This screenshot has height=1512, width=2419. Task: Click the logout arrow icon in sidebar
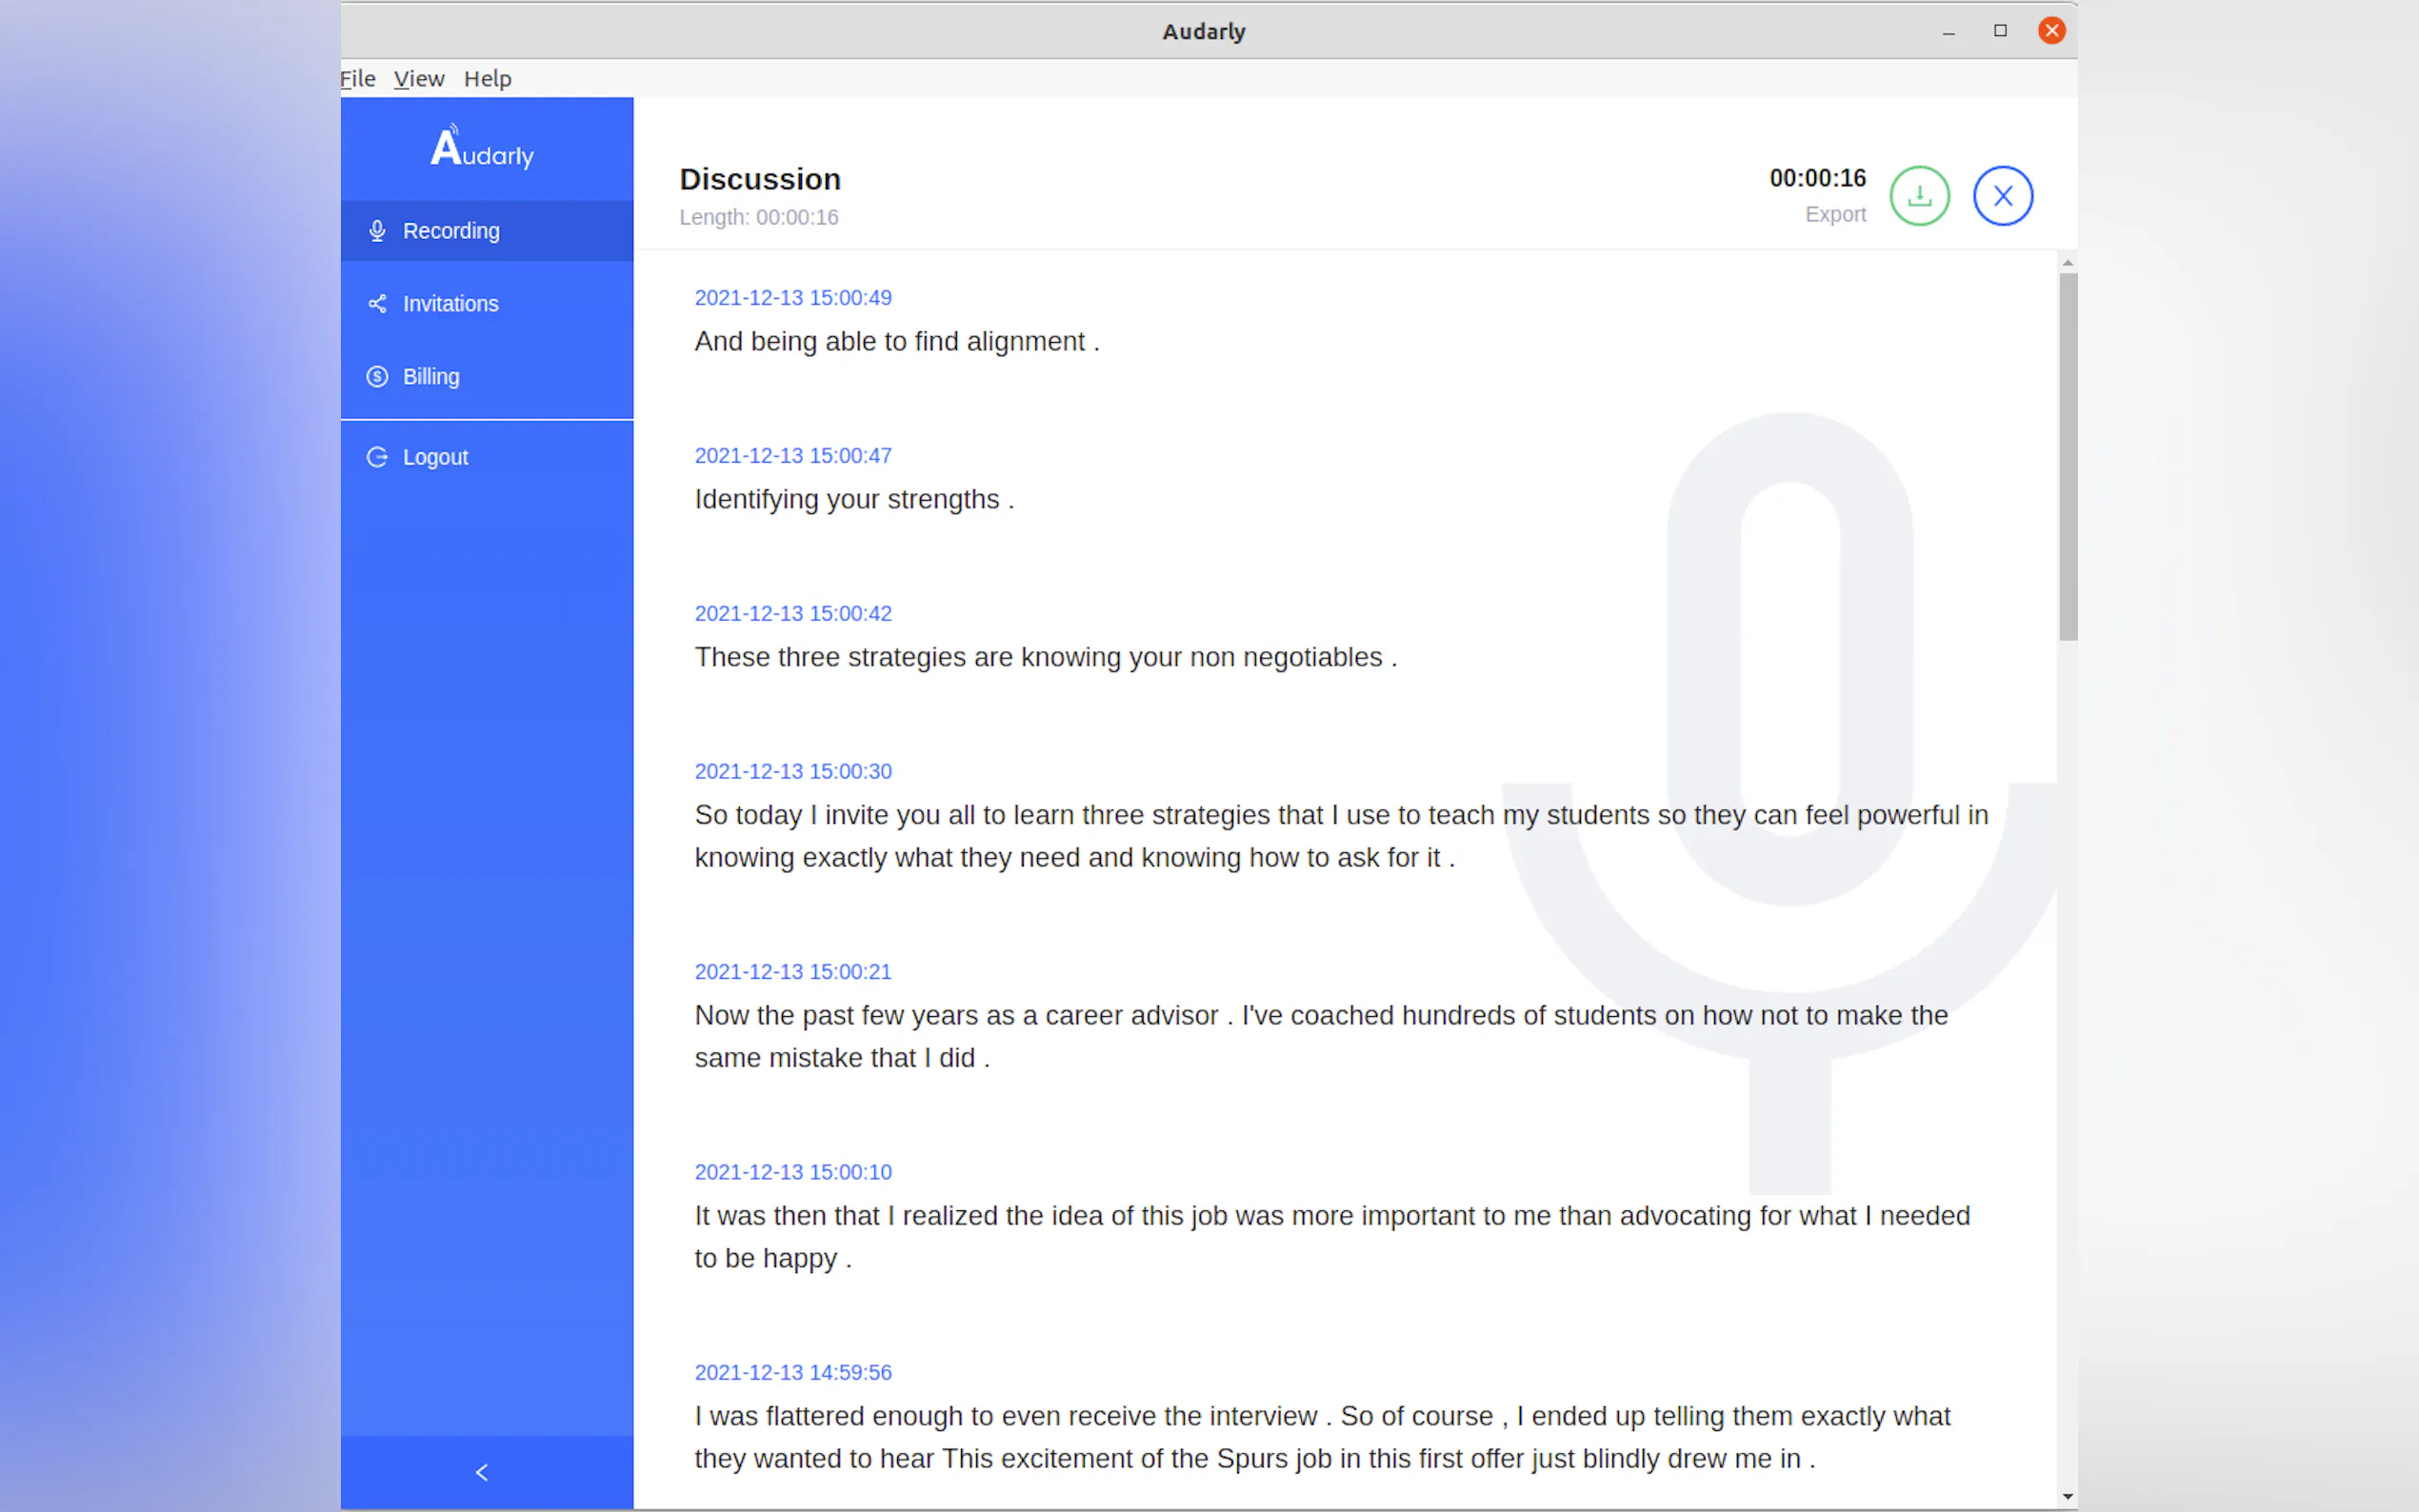[377, 457]
